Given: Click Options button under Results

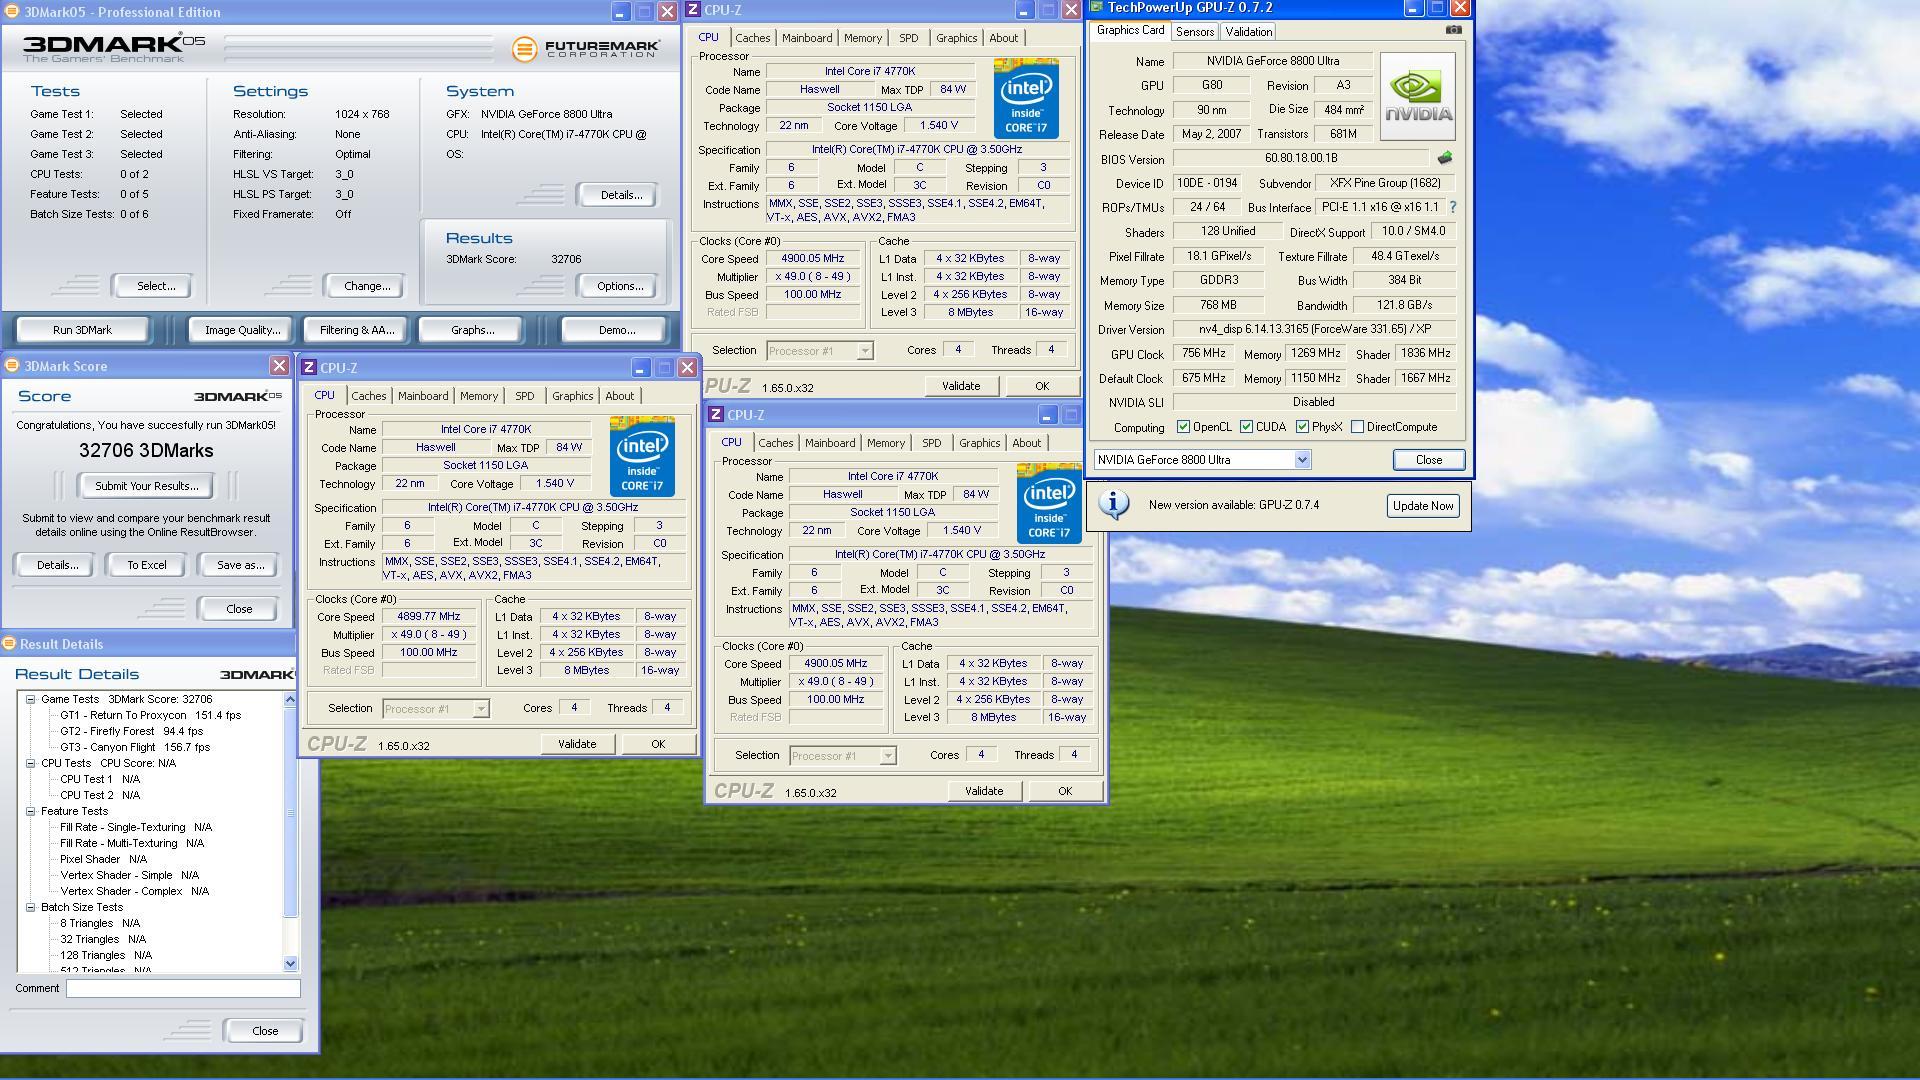Looking at the screenshot, I should pyautogui.click(x=619, y=286).
